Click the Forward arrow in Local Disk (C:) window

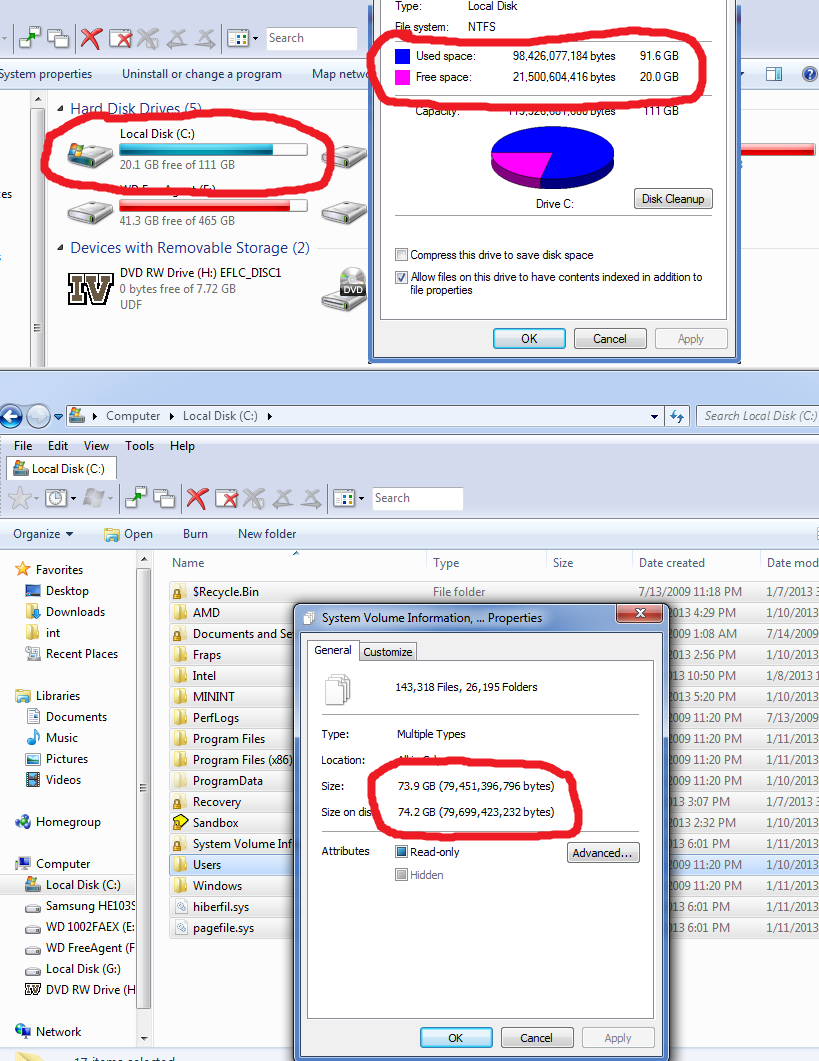(38, 416)
